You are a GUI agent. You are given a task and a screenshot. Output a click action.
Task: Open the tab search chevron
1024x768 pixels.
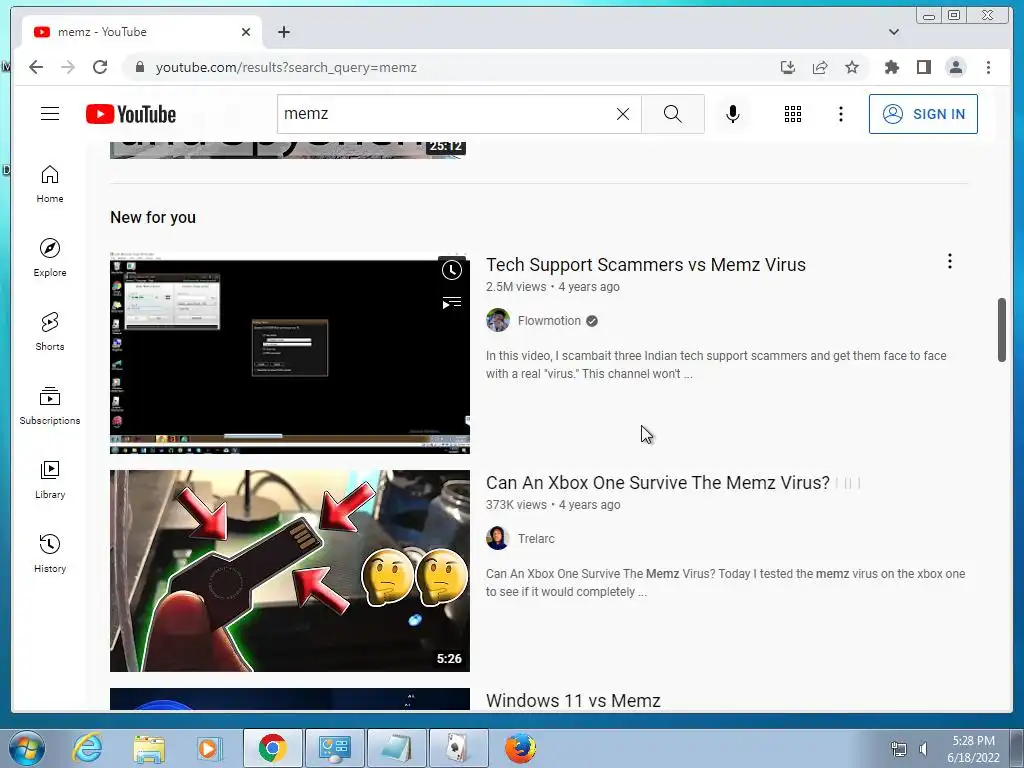click(x=894, y=32)
